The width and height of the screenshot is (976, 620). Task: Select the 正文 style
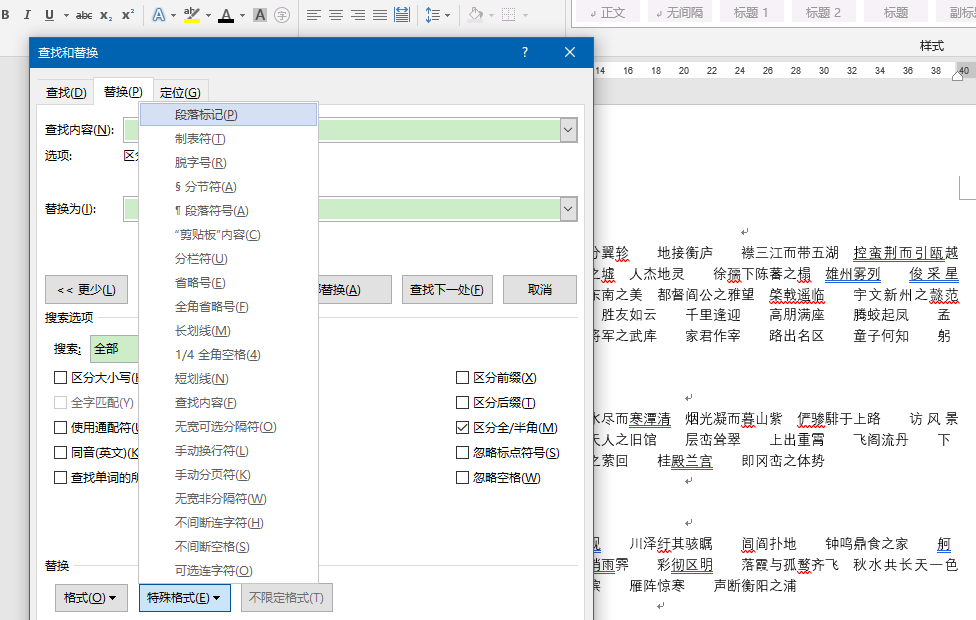[x=608, y=12]
